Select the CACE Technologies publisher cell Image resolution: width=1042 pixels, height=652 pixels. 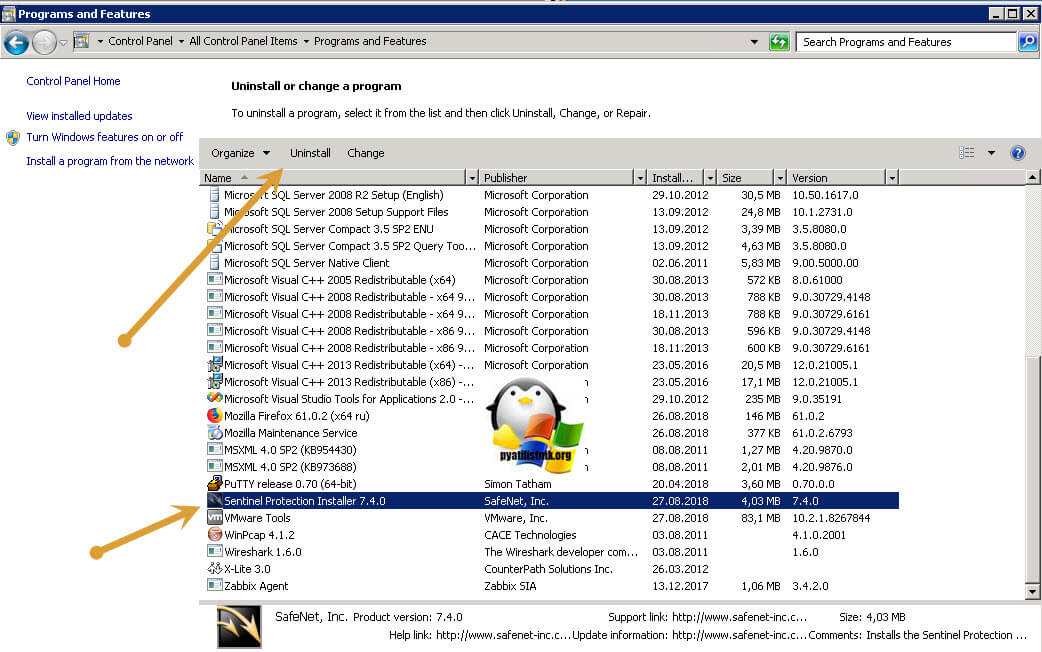tap(530, 535)
